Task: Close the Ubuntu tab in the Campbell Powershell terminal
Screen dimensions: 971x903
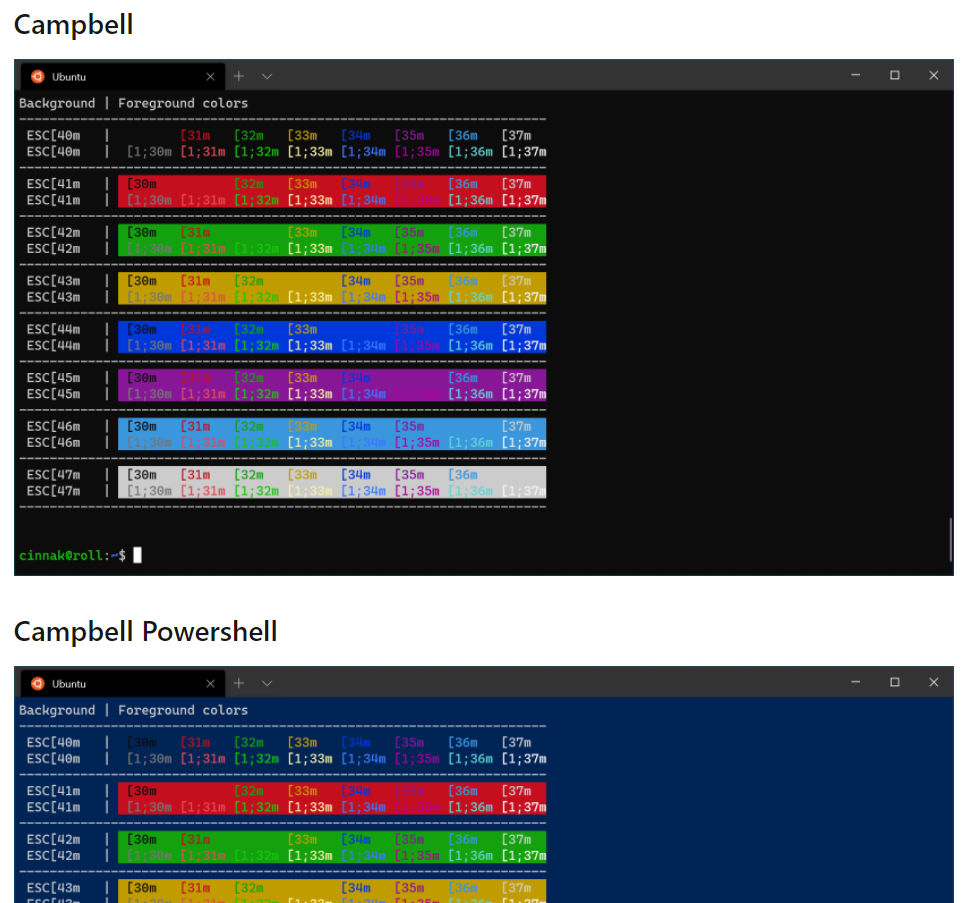Action: point(211,683)
